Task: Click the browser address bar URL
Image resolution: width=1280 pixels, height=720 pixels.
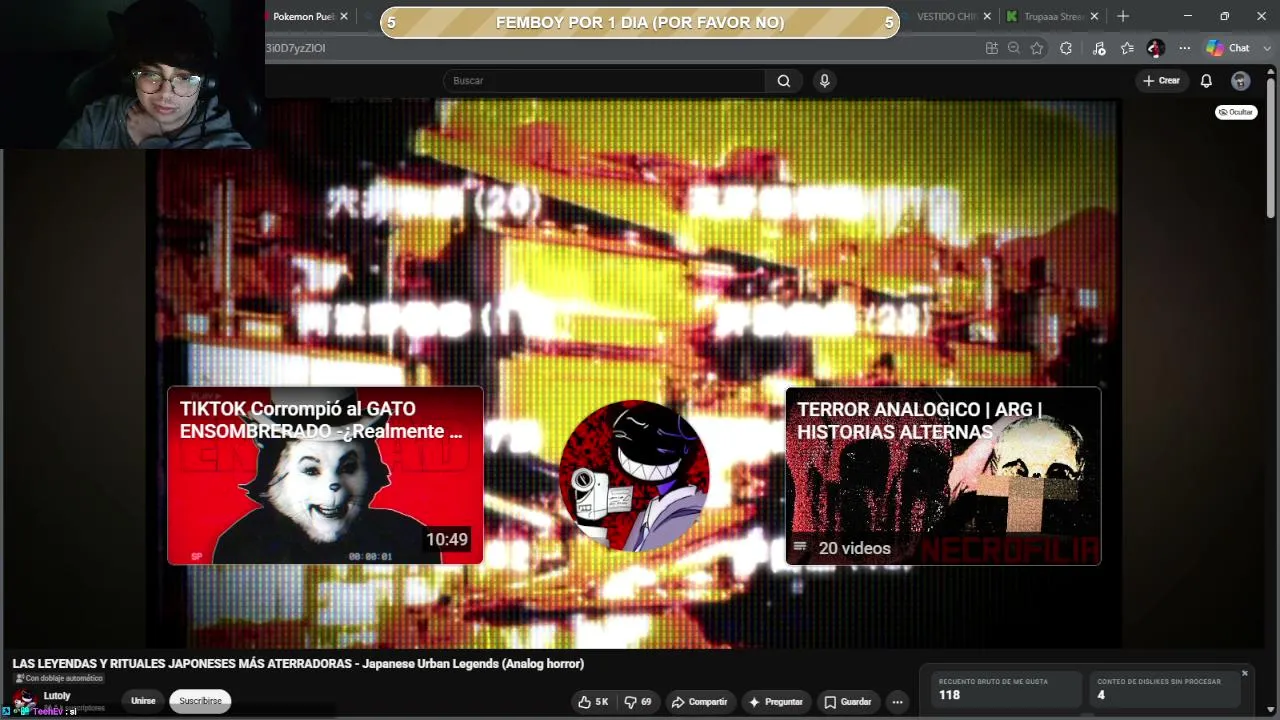Action: click(296, 48)
